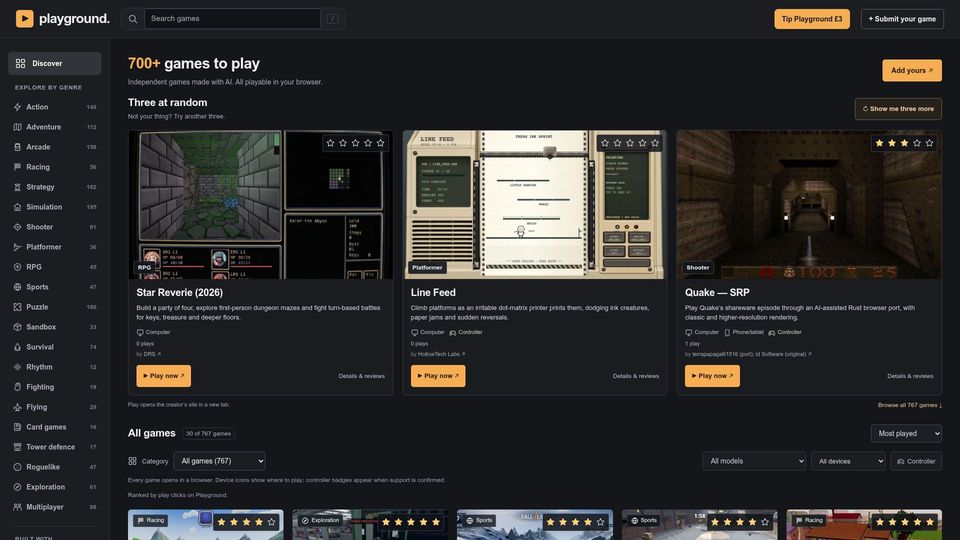Open the Simulation genre icon

[x=17, y=207]
